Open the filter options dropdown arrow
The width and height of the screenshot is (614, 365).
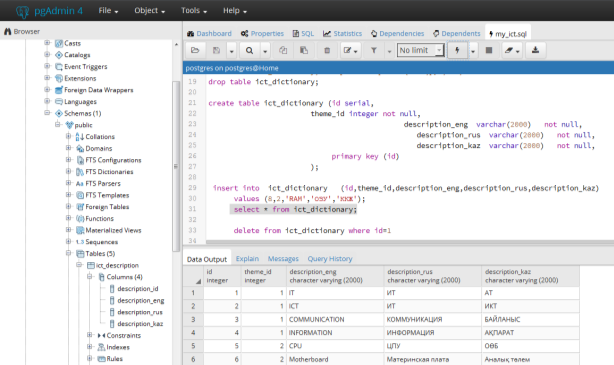[x=389, y=51]
